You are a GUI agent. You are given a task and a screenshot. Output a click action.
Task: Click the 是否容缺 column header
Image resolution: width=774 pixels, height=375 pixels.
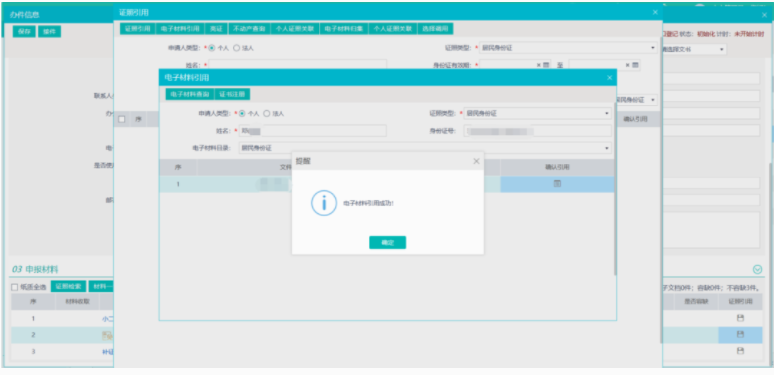click(696, 302)
